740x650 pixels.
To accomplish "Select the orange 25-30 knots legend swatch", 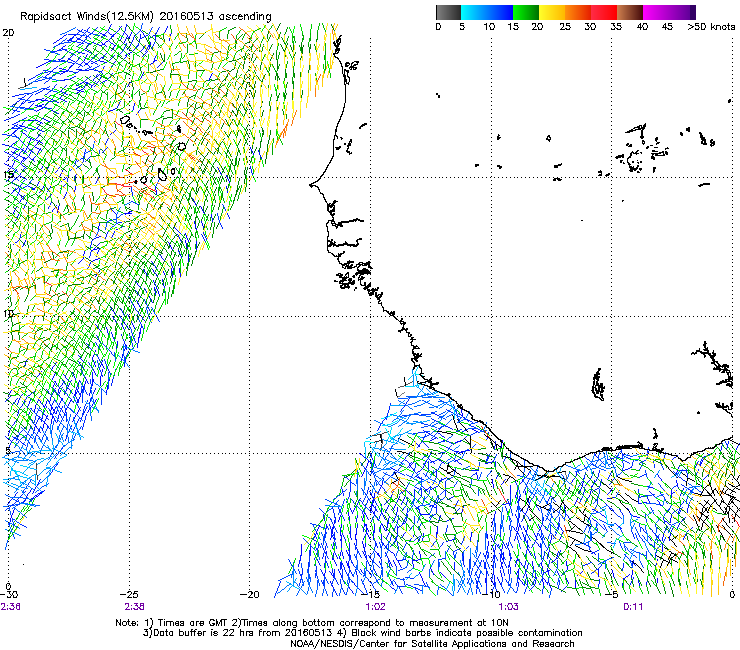I will point(578,12).
